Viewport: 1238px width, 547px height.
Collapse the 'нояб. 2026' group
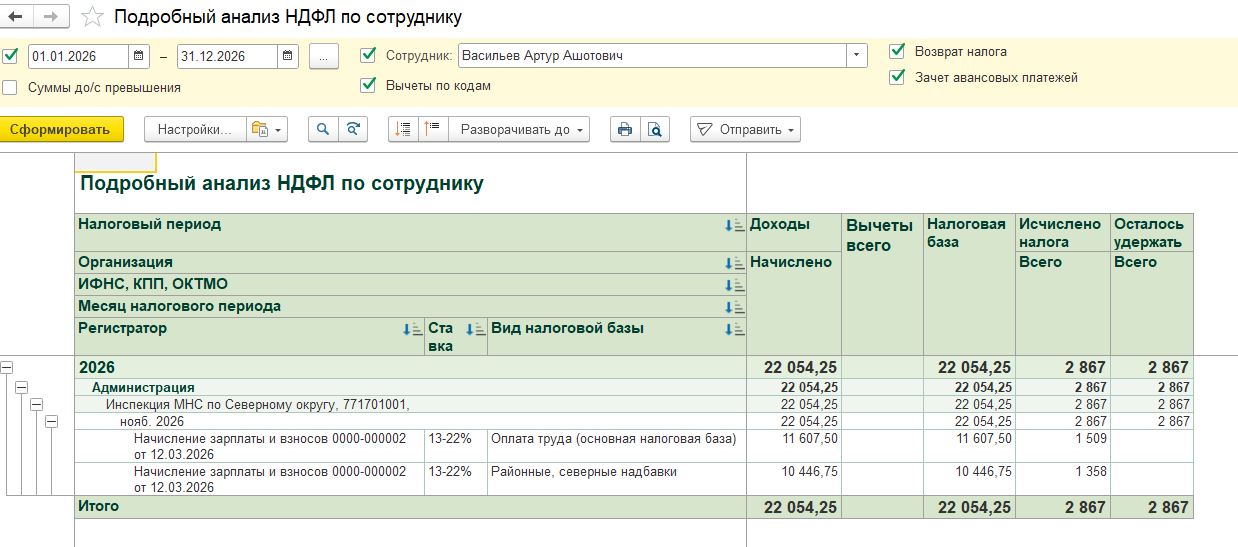click(x=52, y=421)
